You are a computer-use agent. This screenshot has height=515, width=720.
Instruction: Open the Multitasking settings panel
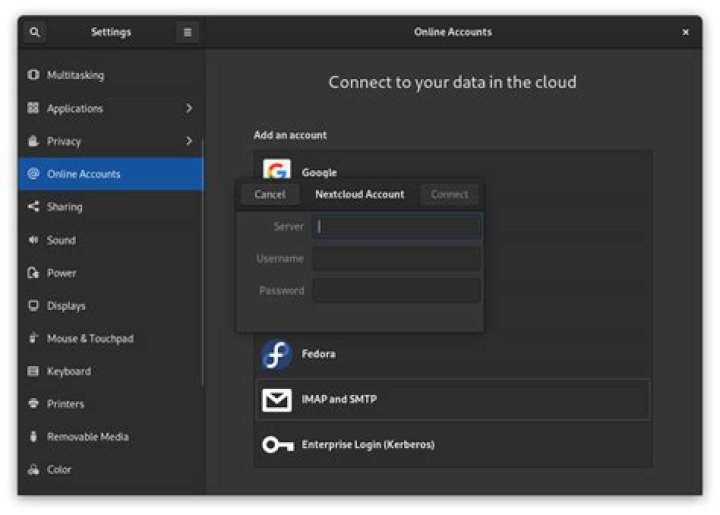click(x=110, y=75)
